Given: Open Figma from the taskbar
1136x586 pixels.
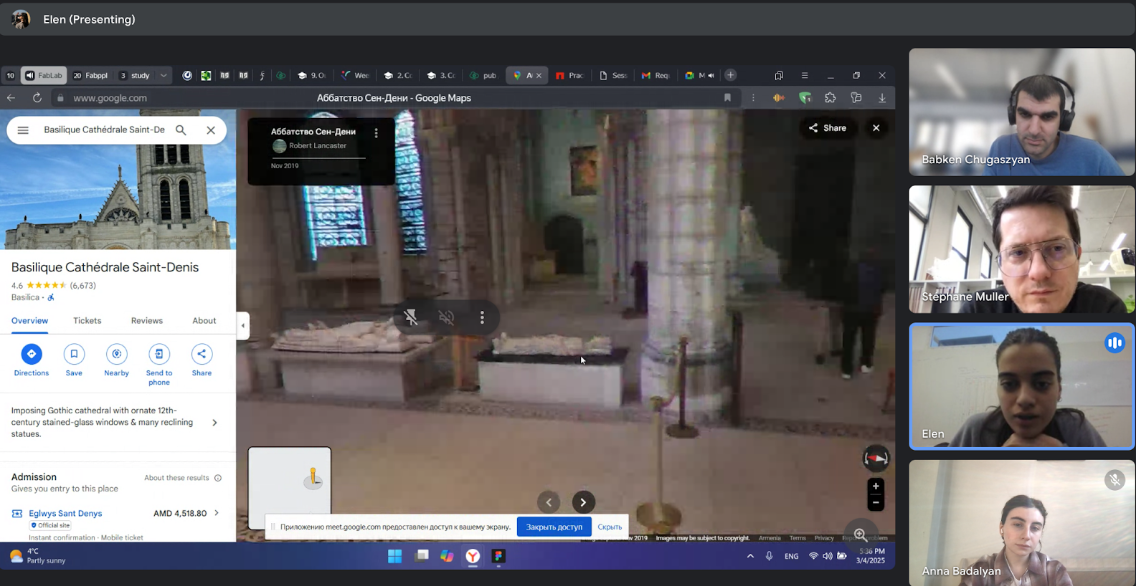Looking at the screenshot, I should coord(498,556).
